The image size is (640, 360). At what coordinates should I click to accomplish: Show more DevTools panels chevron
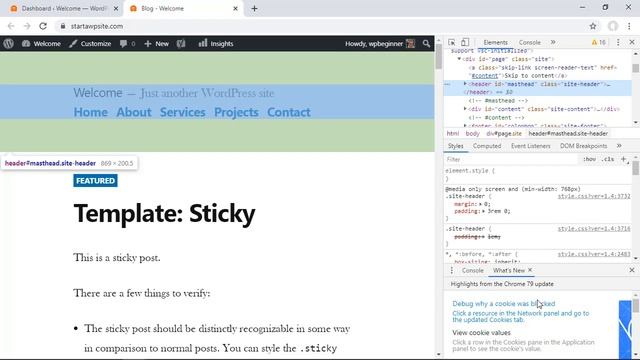[x=553, y=42]
